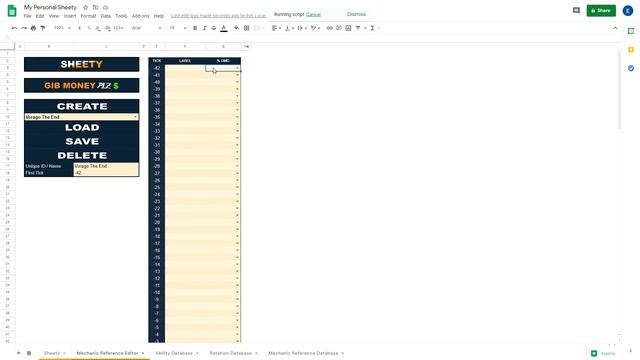Screen dimensions: 640x360
Task: Open the font size dropdown
Action: point(177,28)
